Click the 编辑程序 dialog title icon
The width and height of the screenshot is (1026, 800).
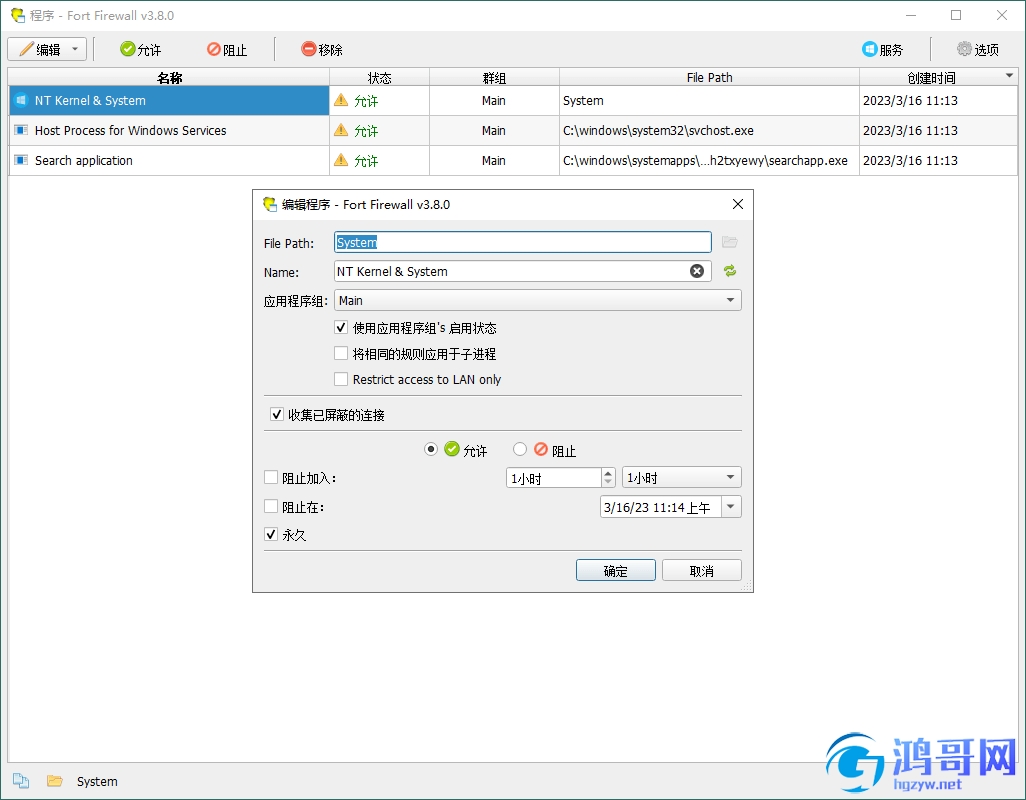[270, 204]
